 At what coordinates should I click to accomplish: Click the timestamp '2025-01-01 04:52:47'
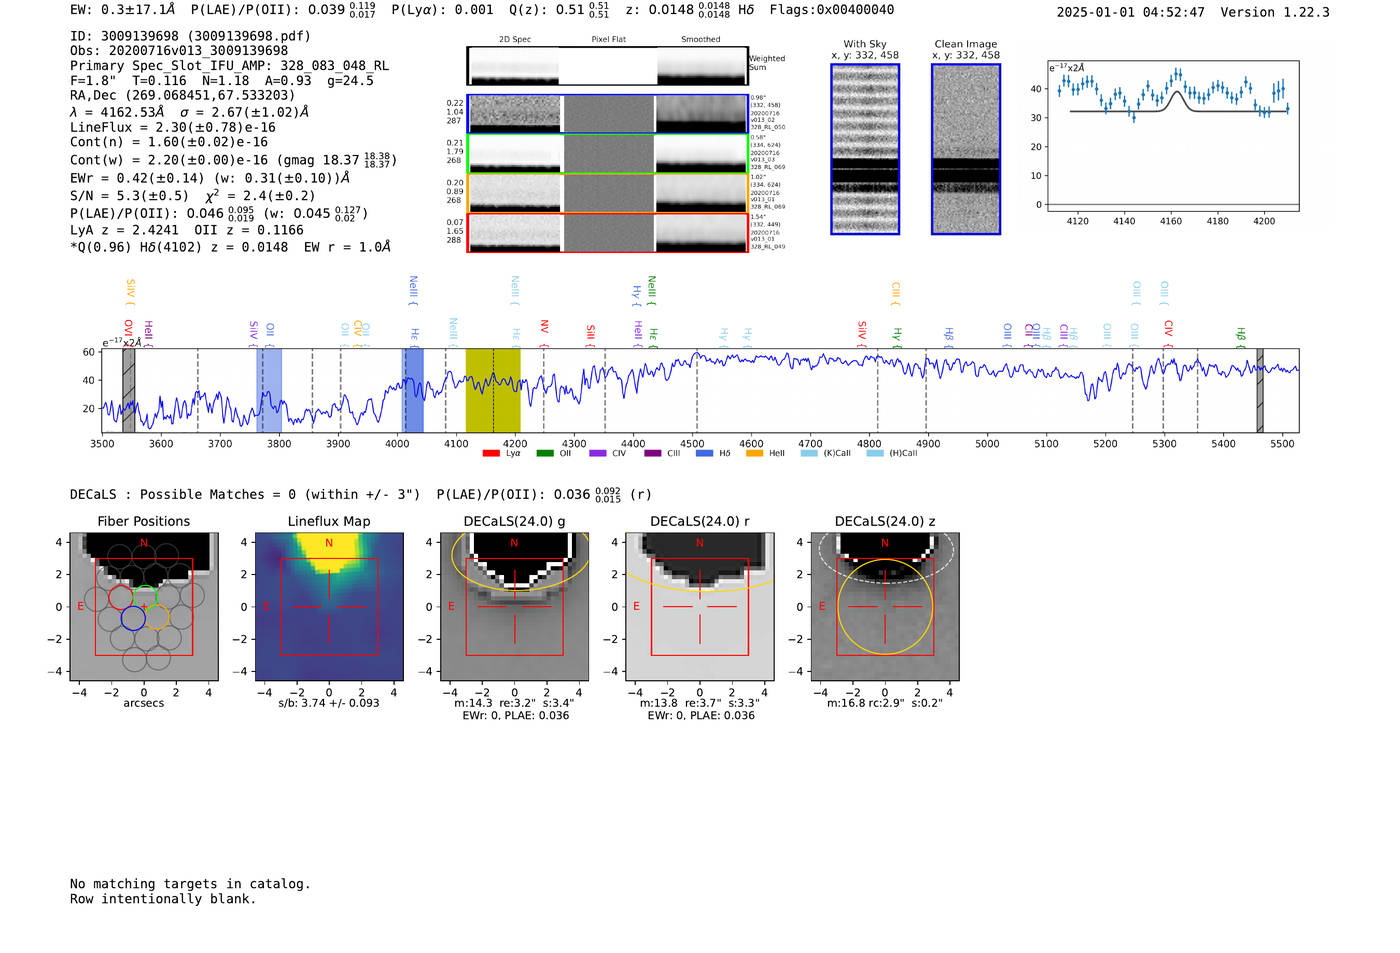pos(1131,12)
